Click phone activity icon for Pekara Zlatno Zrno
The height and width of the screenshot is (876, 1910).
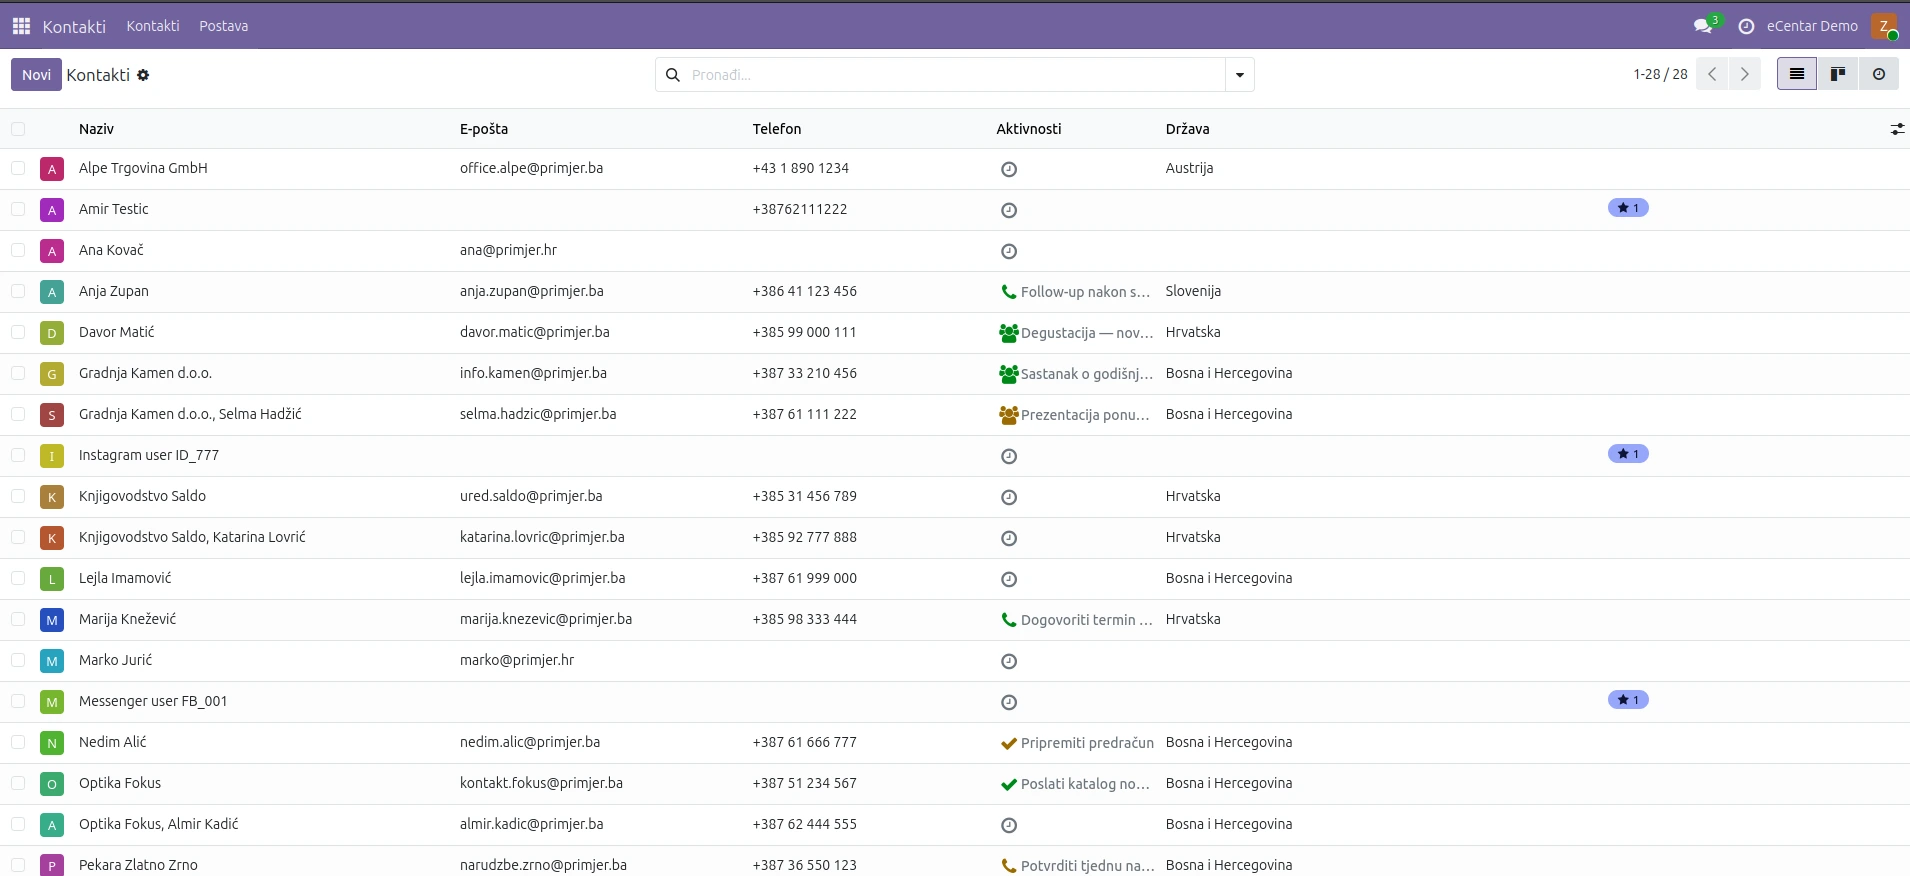(1008, 866)
